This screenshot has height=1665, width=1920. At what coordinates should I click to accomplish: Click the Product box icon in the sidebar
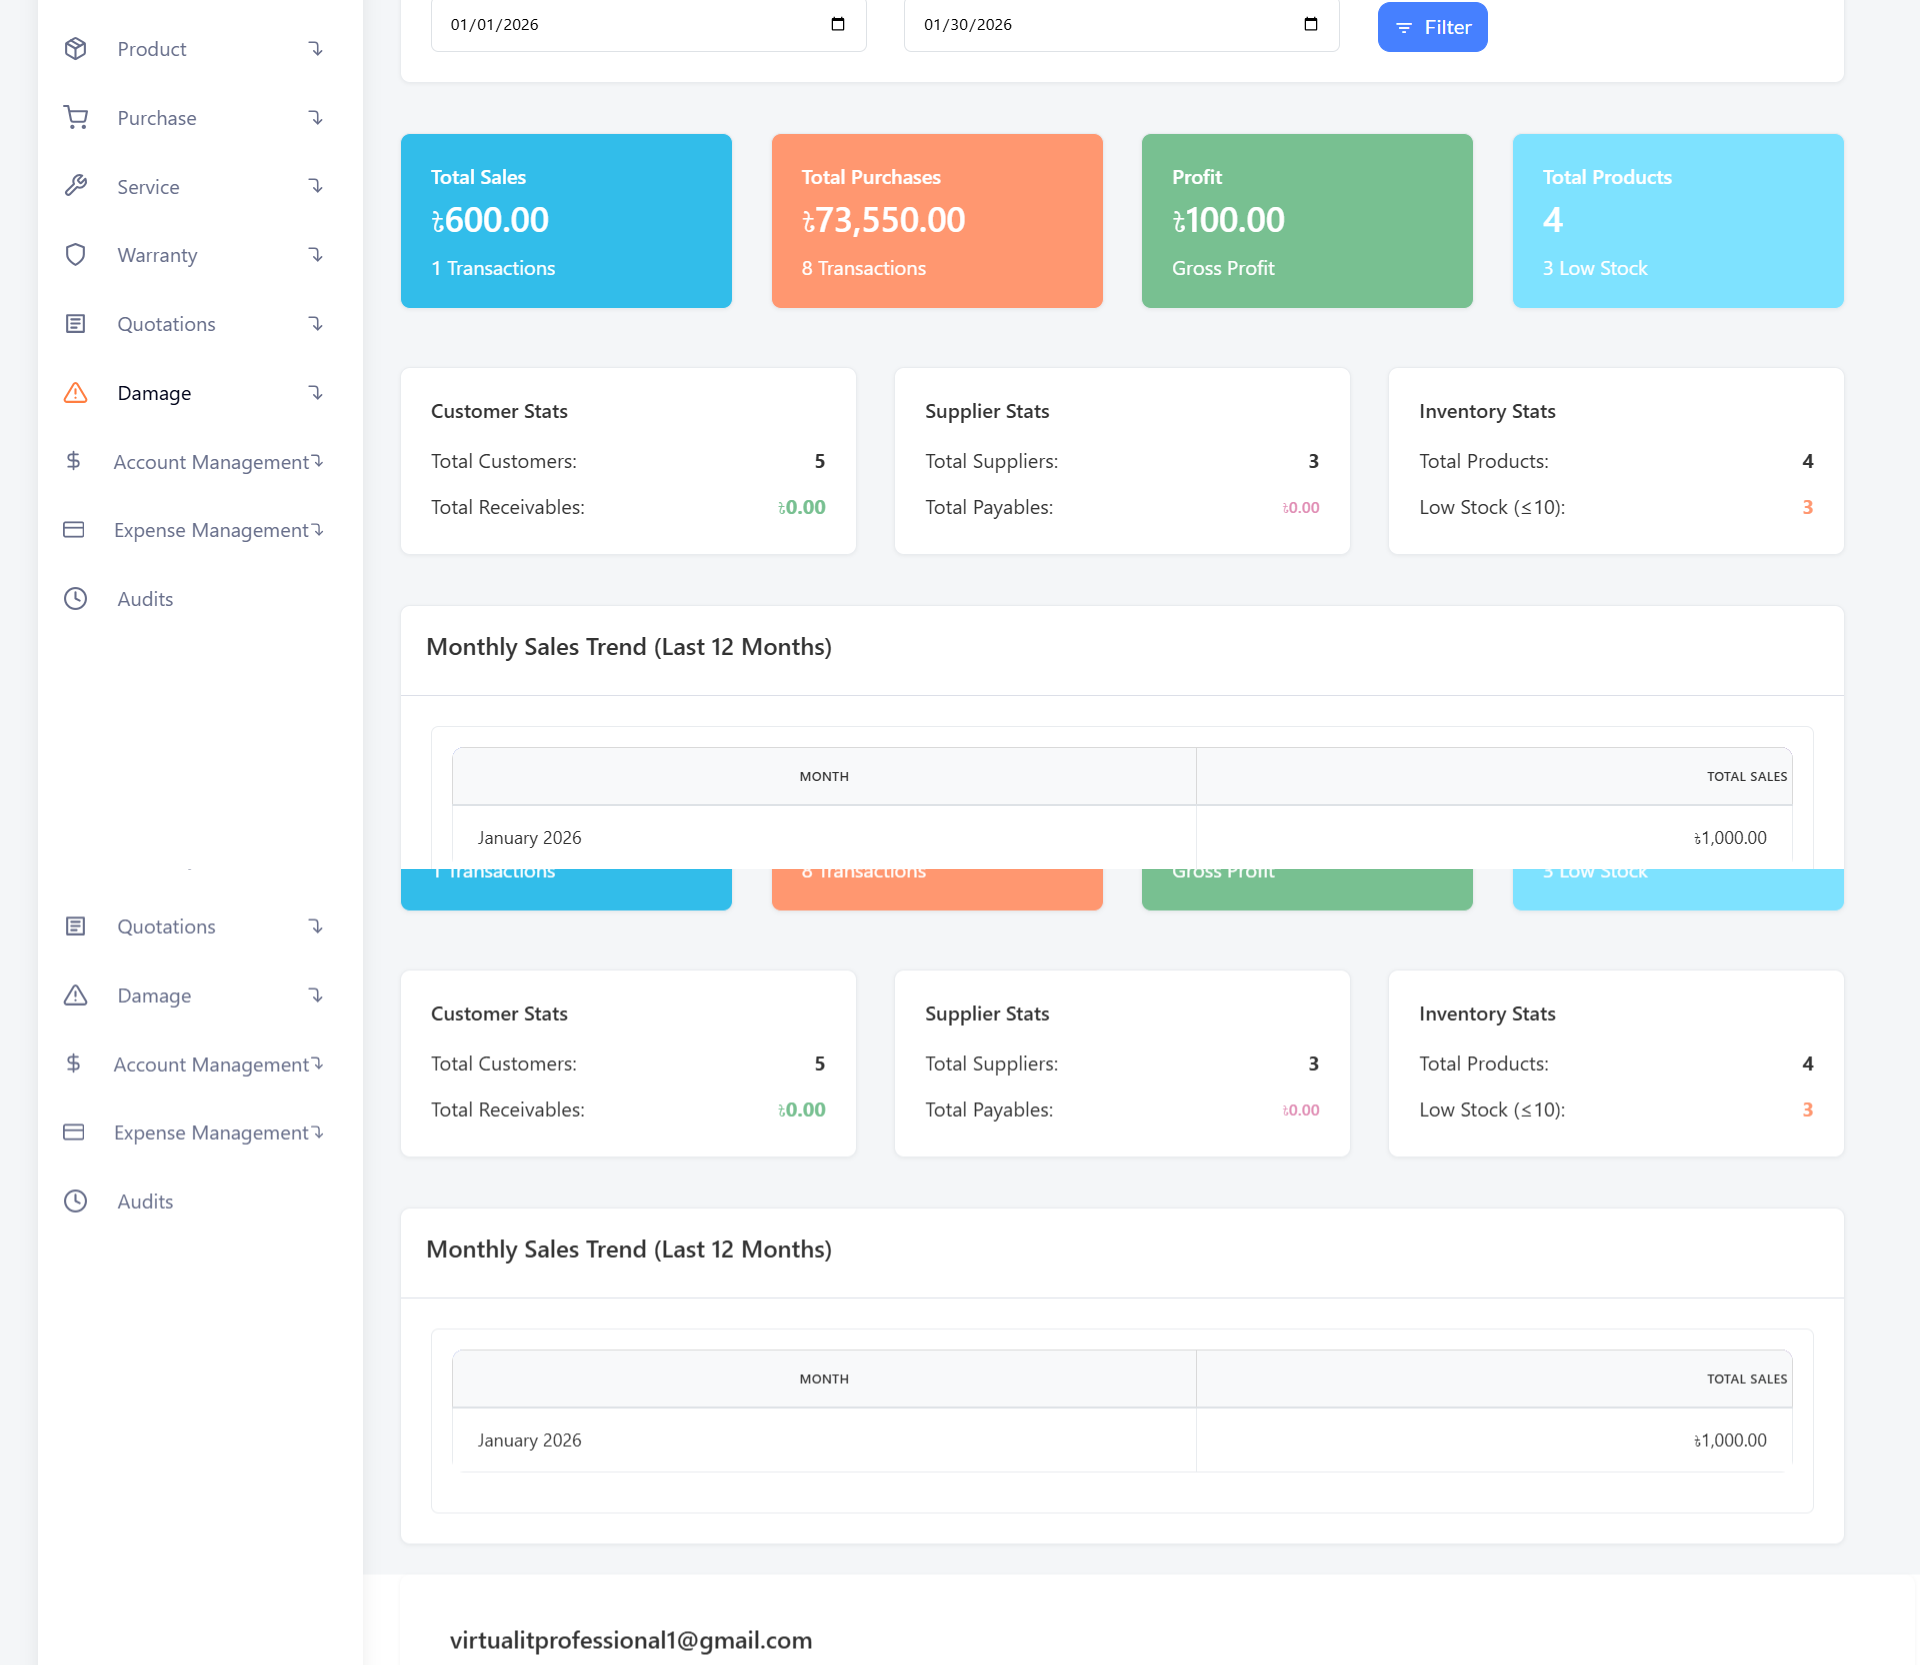(75, 49)
